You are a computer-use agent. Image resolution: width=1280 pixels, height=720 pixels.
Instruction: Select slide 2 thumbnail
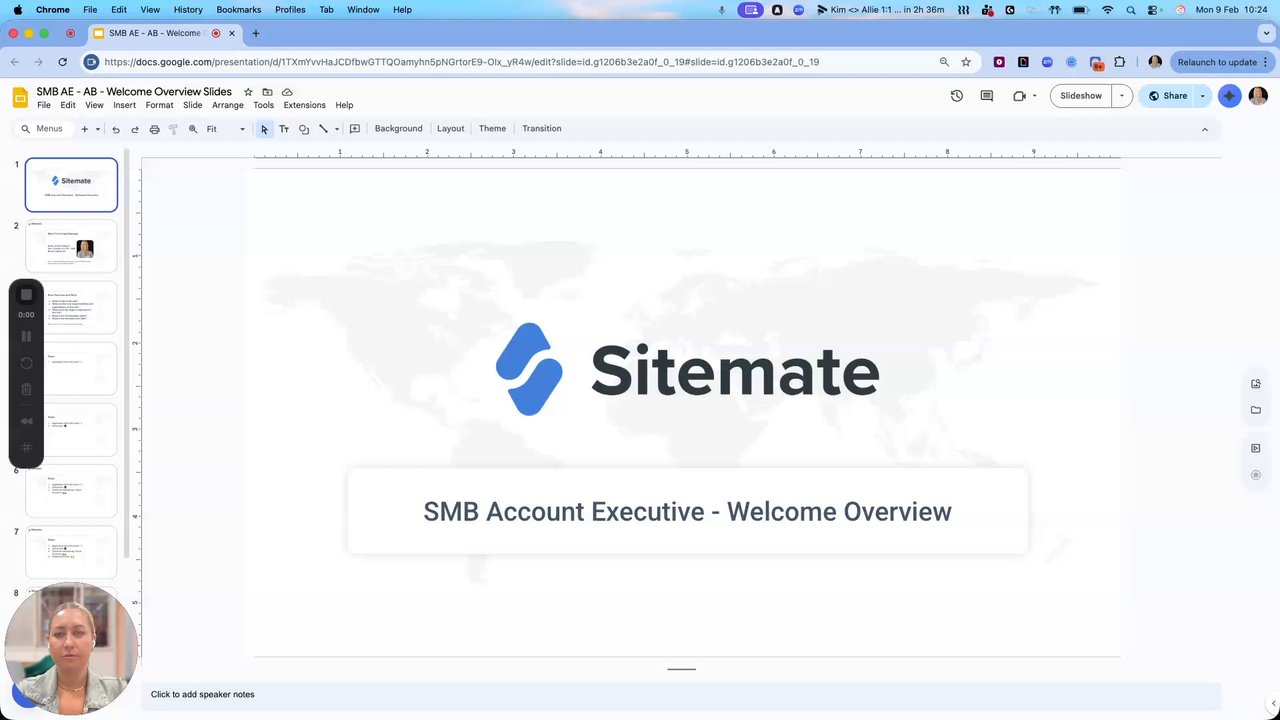tap(71, 246)
